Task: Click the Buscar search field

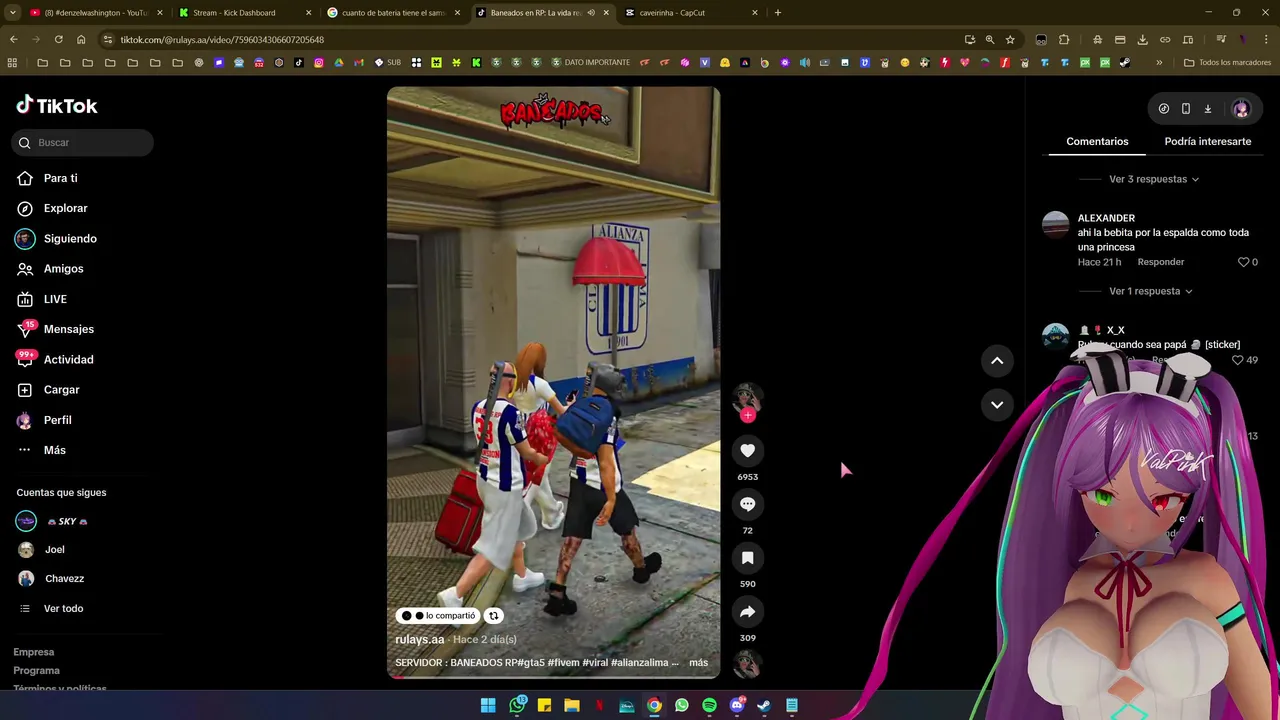Action: click(x=83, y=143)
